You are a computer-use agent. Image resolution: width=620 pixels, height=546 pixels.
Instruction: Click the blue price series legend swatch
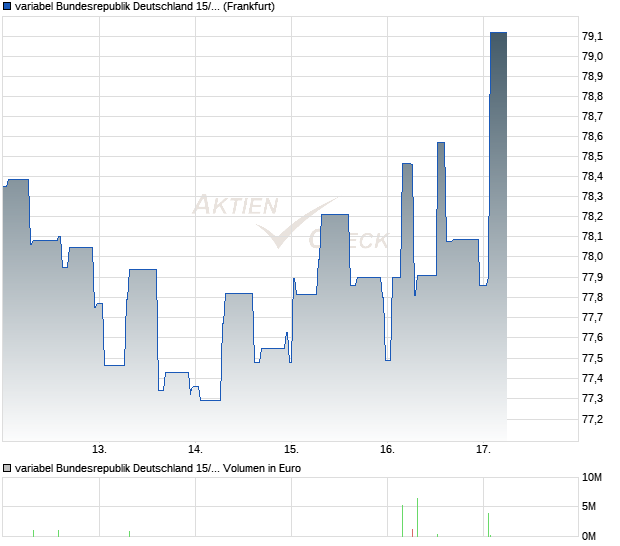click(7, 7)
